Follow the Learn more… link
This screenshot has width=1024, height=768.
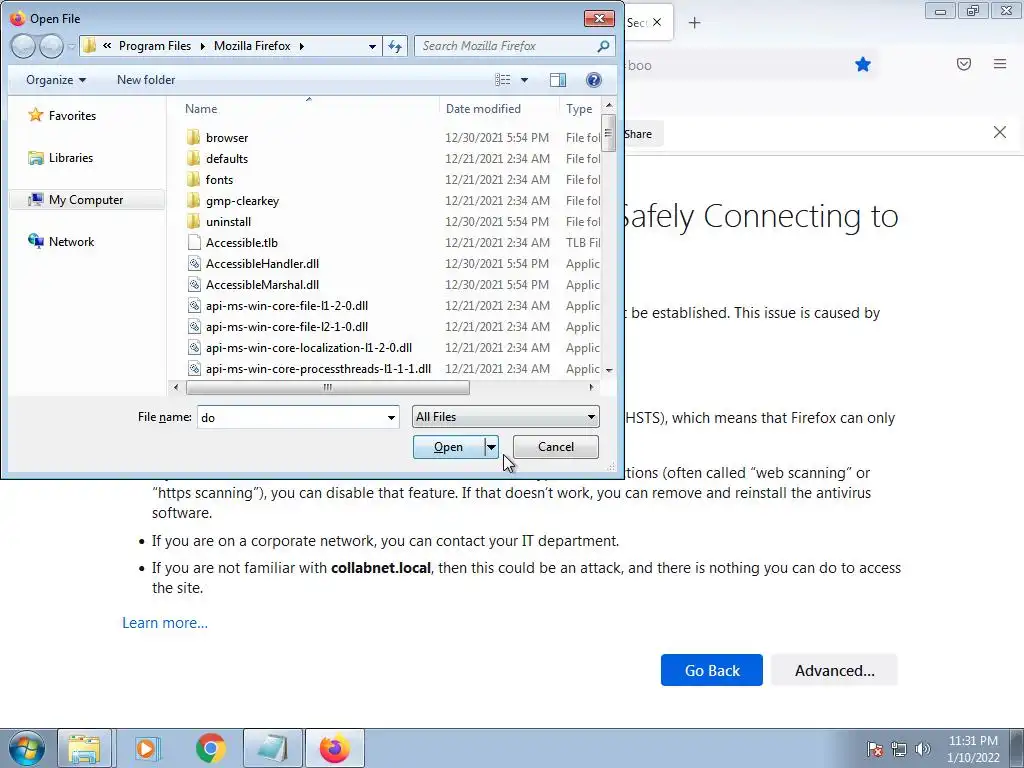(x=165, y=623)
